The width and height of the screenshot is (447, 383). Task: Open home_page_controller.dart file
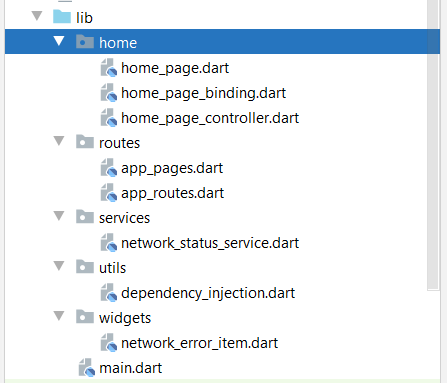pos(210,118)
